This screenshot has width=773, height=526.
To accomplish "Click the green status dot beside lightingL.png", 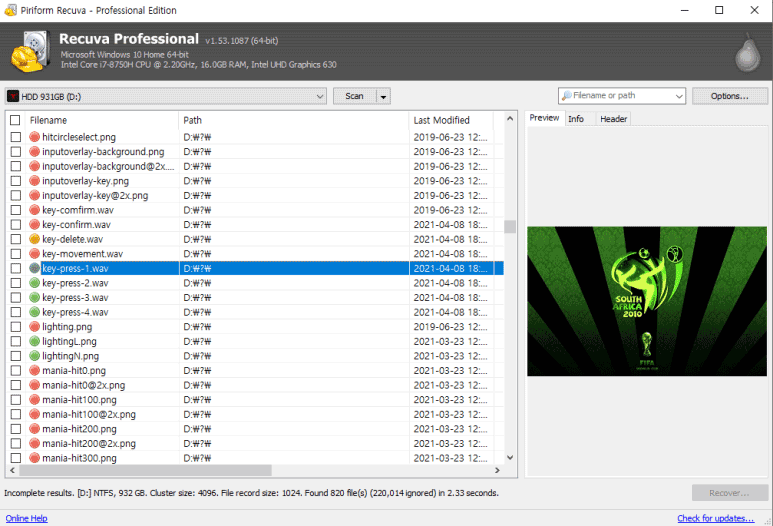I will pyautogui.click(x=35, y=341).
